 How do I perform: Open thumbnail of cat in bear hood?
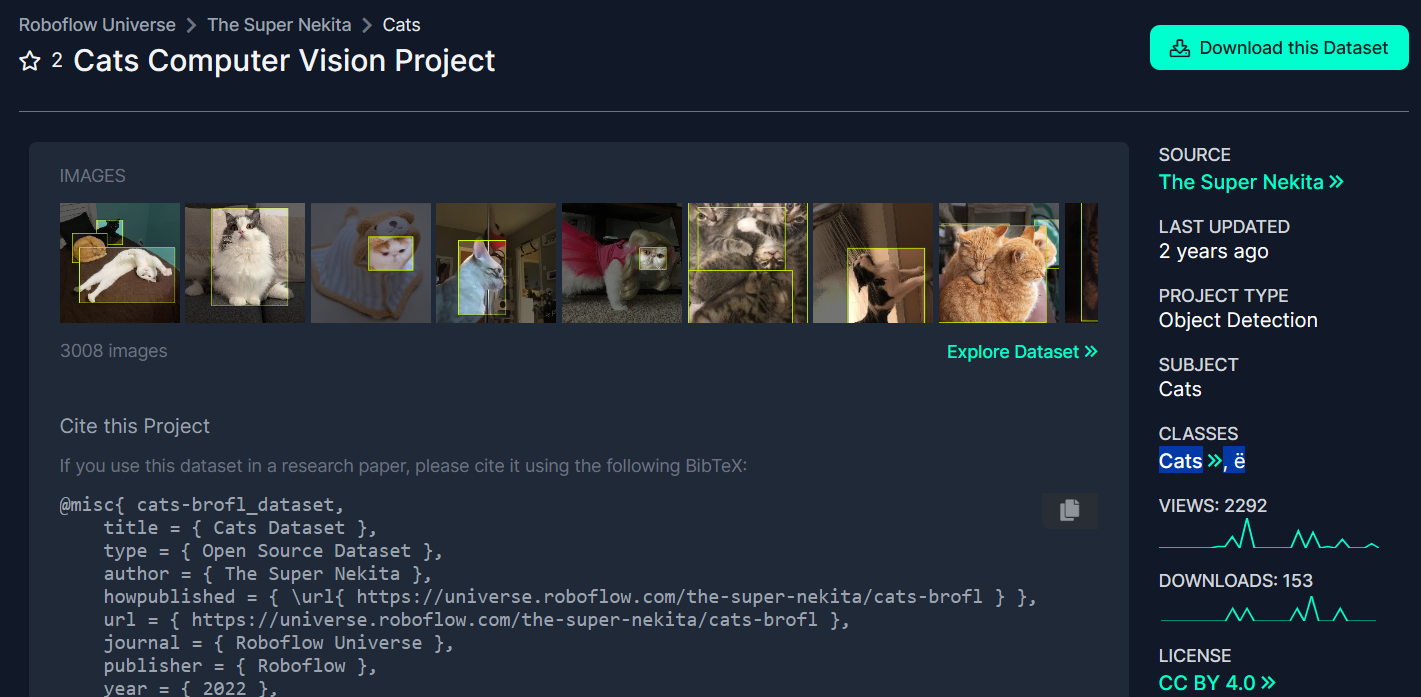(371, 263)
